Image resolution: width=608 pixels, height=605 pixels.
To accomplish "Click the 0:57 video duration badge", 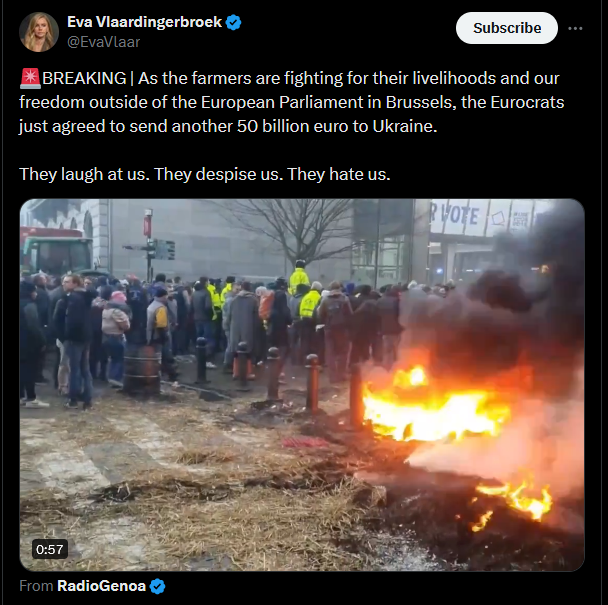I will [50, 550].
